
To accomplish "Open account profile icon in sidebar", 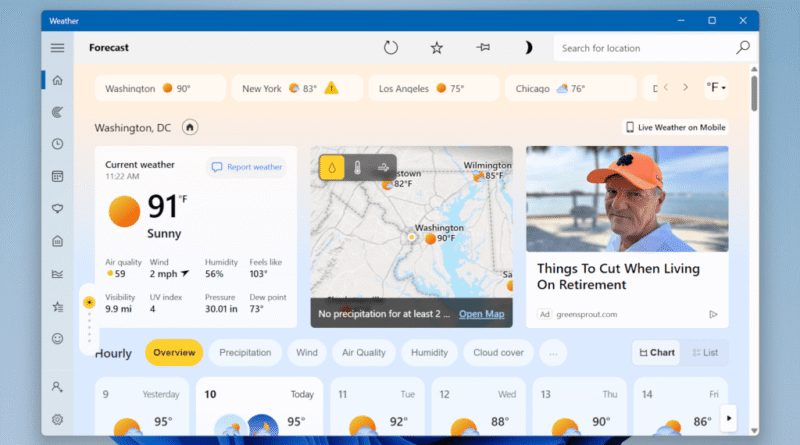I will pos(58,387).
